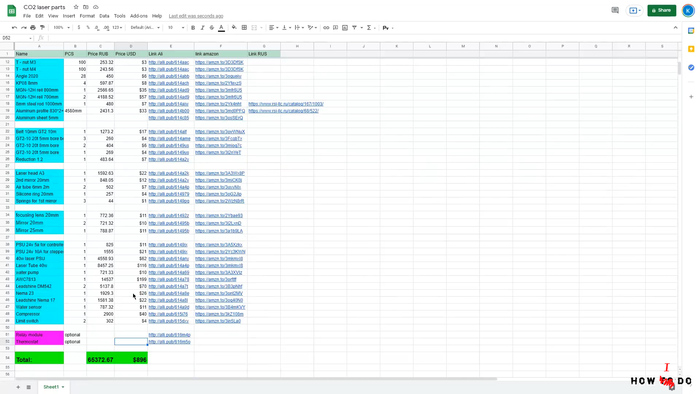The width and height of the screenshot is (700, 394).
Task: Open the borders tool
Action: tap(244, 28)
